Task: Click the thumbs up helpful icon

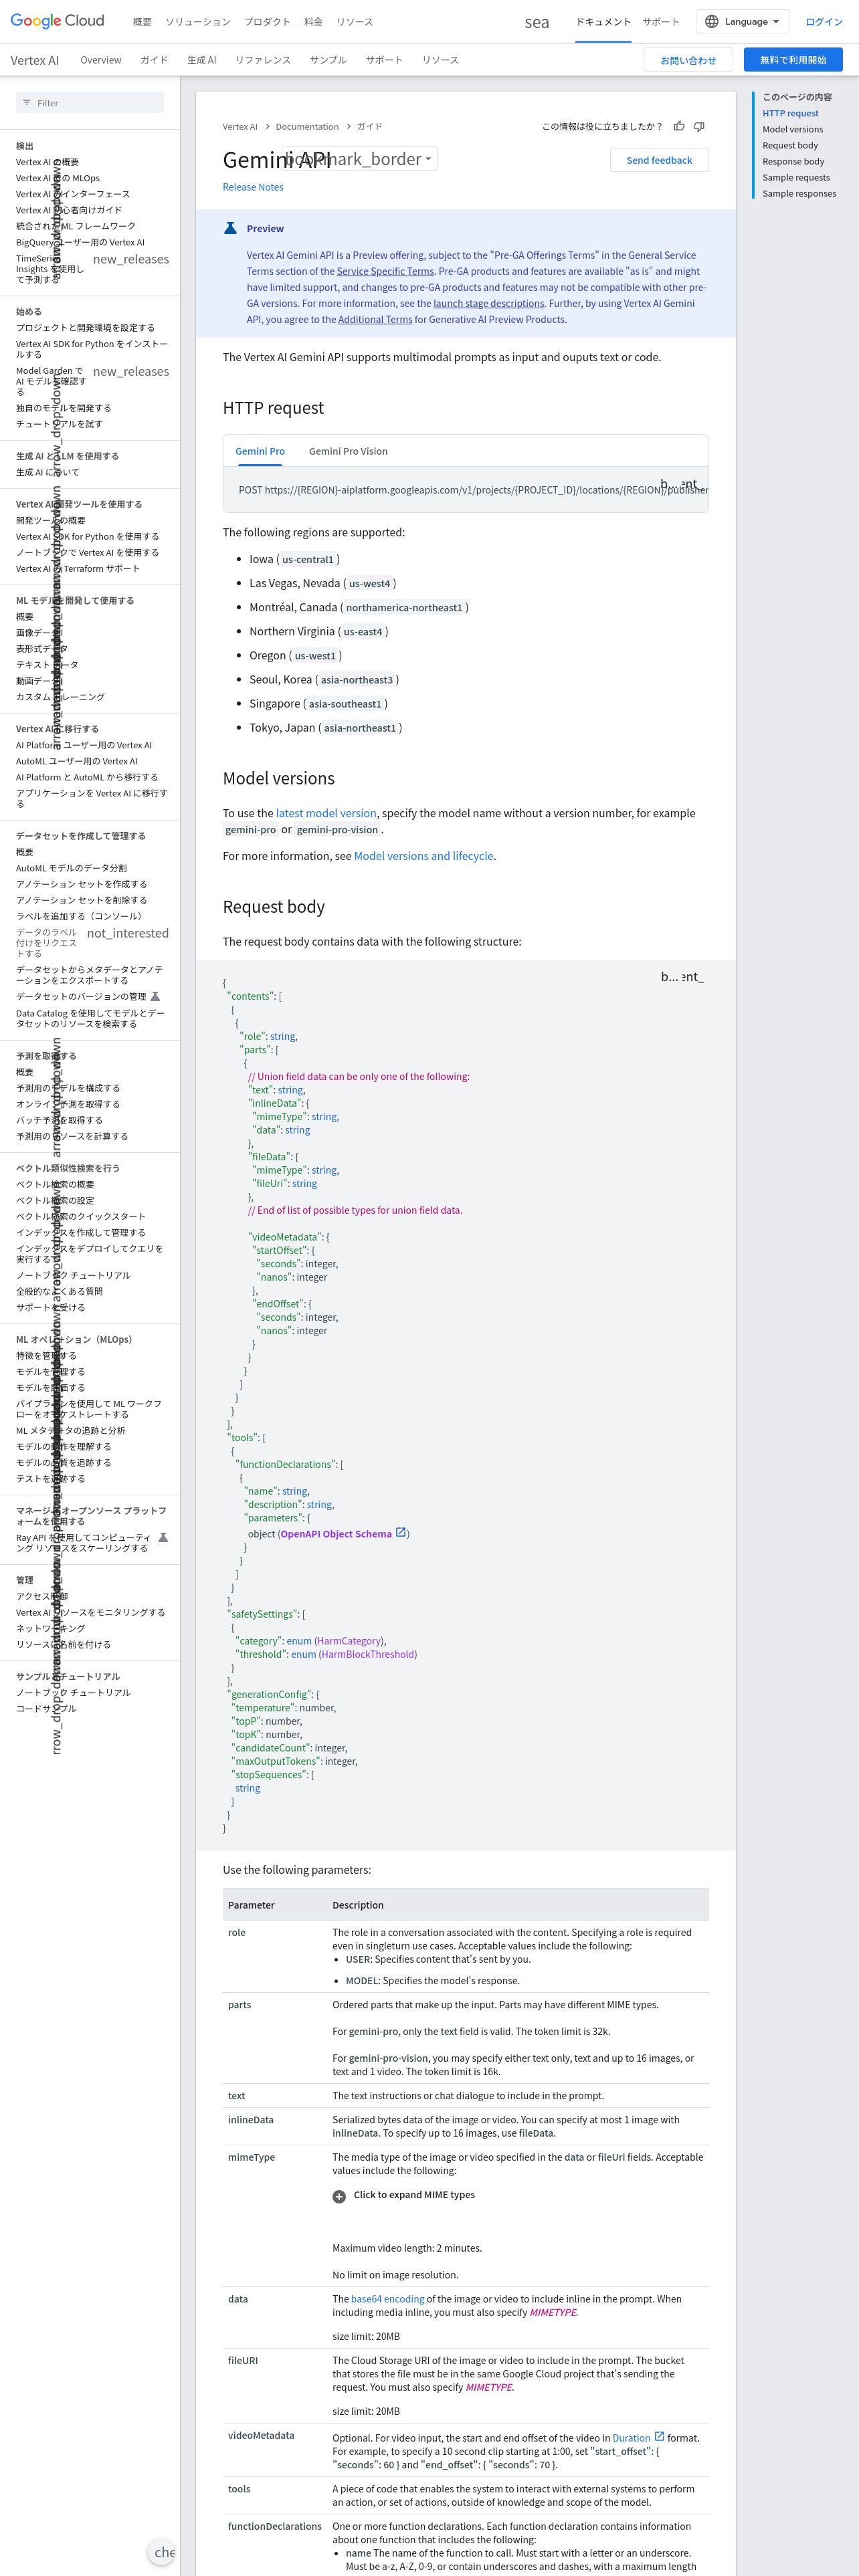Action: [679, 126]
